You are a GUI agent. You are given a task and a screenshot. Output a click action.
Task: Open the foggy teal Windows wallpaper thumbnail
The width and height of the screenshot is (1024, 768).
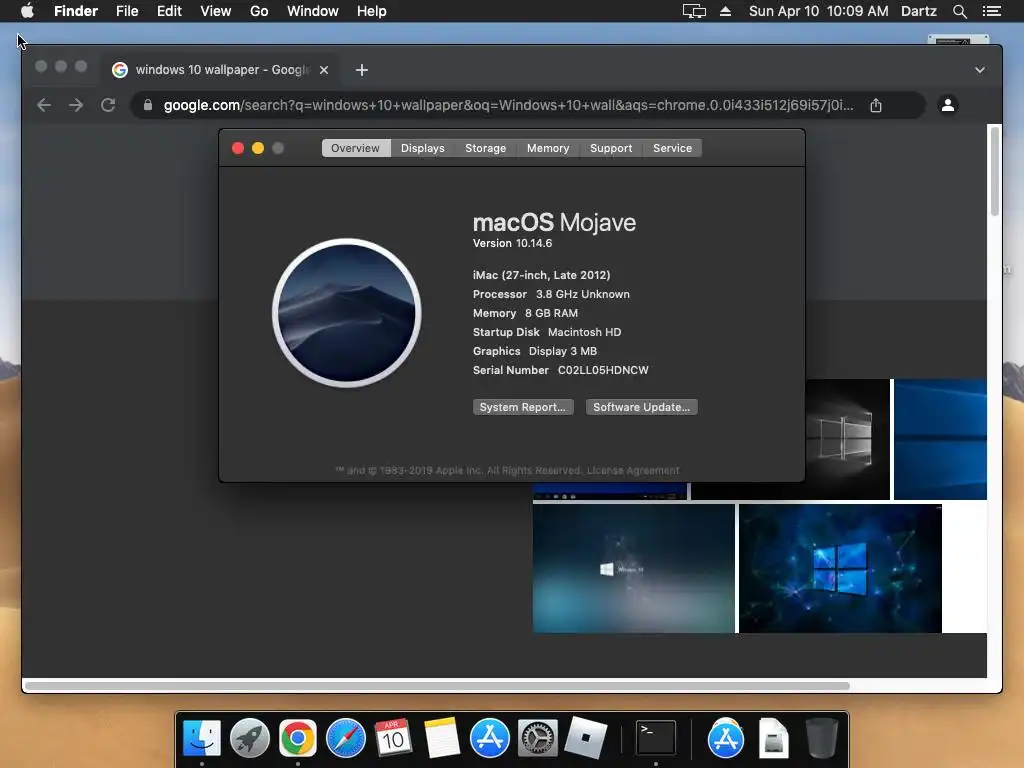point(633,568)
